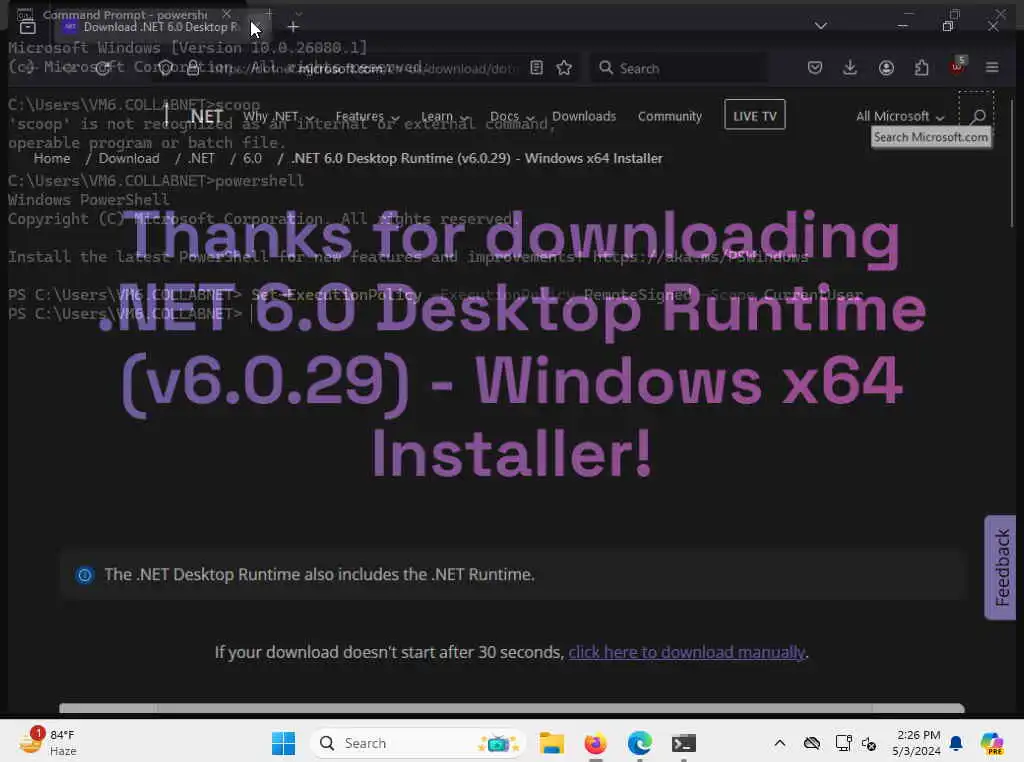Click the display network tray icon
1024x762 pixels.
(x=843, y=743)
